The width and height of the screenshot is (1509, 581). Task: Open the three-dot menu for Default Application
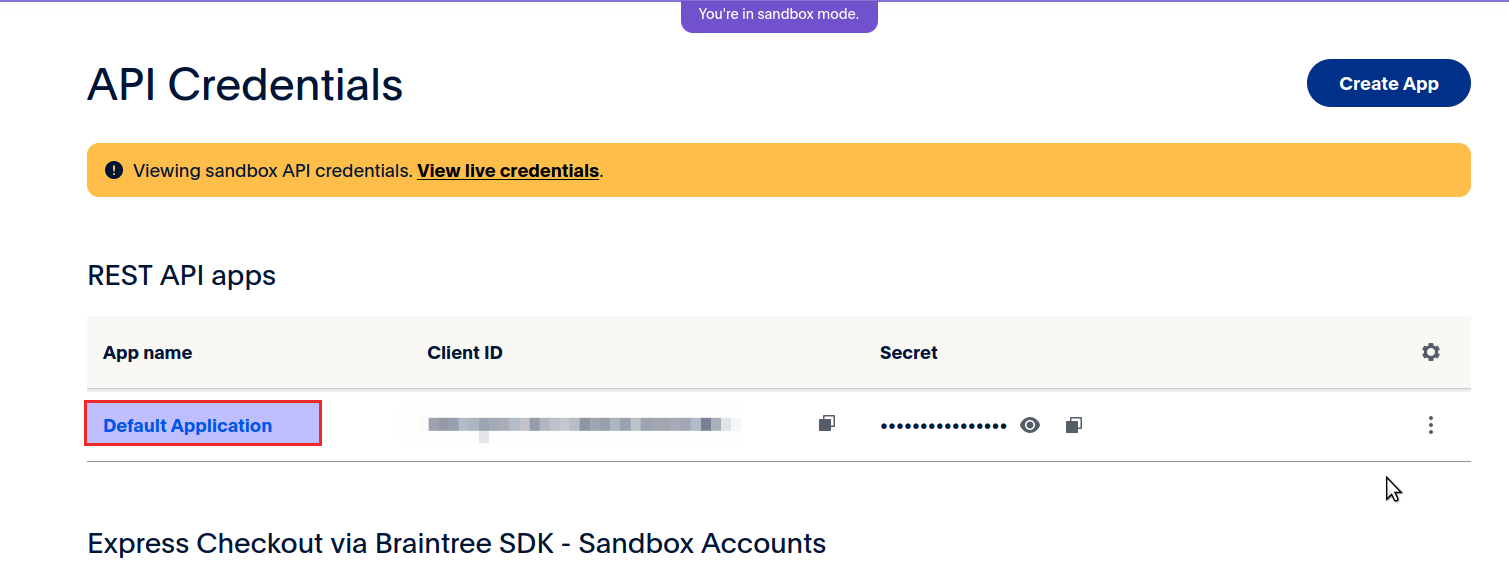tap(1431, 425)
